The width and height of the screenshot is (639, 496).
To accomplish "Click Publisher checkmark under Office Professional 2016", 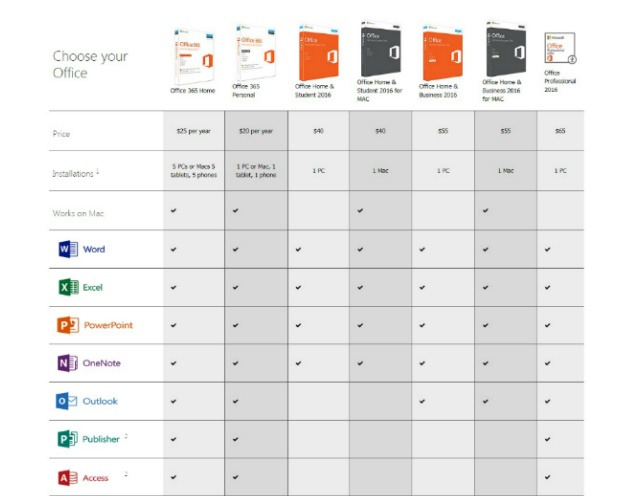I will 547,439.
